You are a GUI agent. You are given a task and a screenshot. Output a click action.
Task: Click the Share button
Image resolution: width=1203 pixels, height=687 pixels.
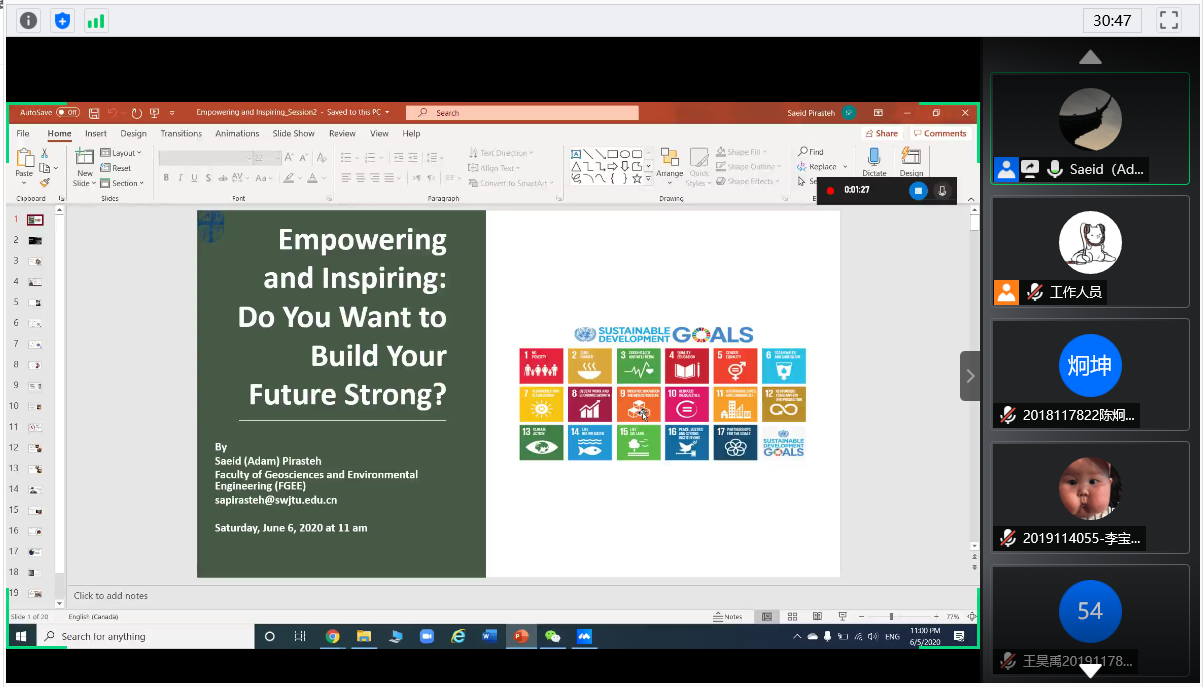click(x=882, y=133)
